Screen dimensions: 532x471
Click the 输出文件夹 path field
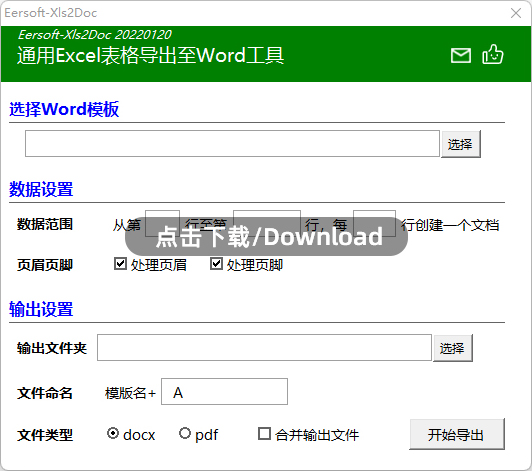tap(264, 347)
